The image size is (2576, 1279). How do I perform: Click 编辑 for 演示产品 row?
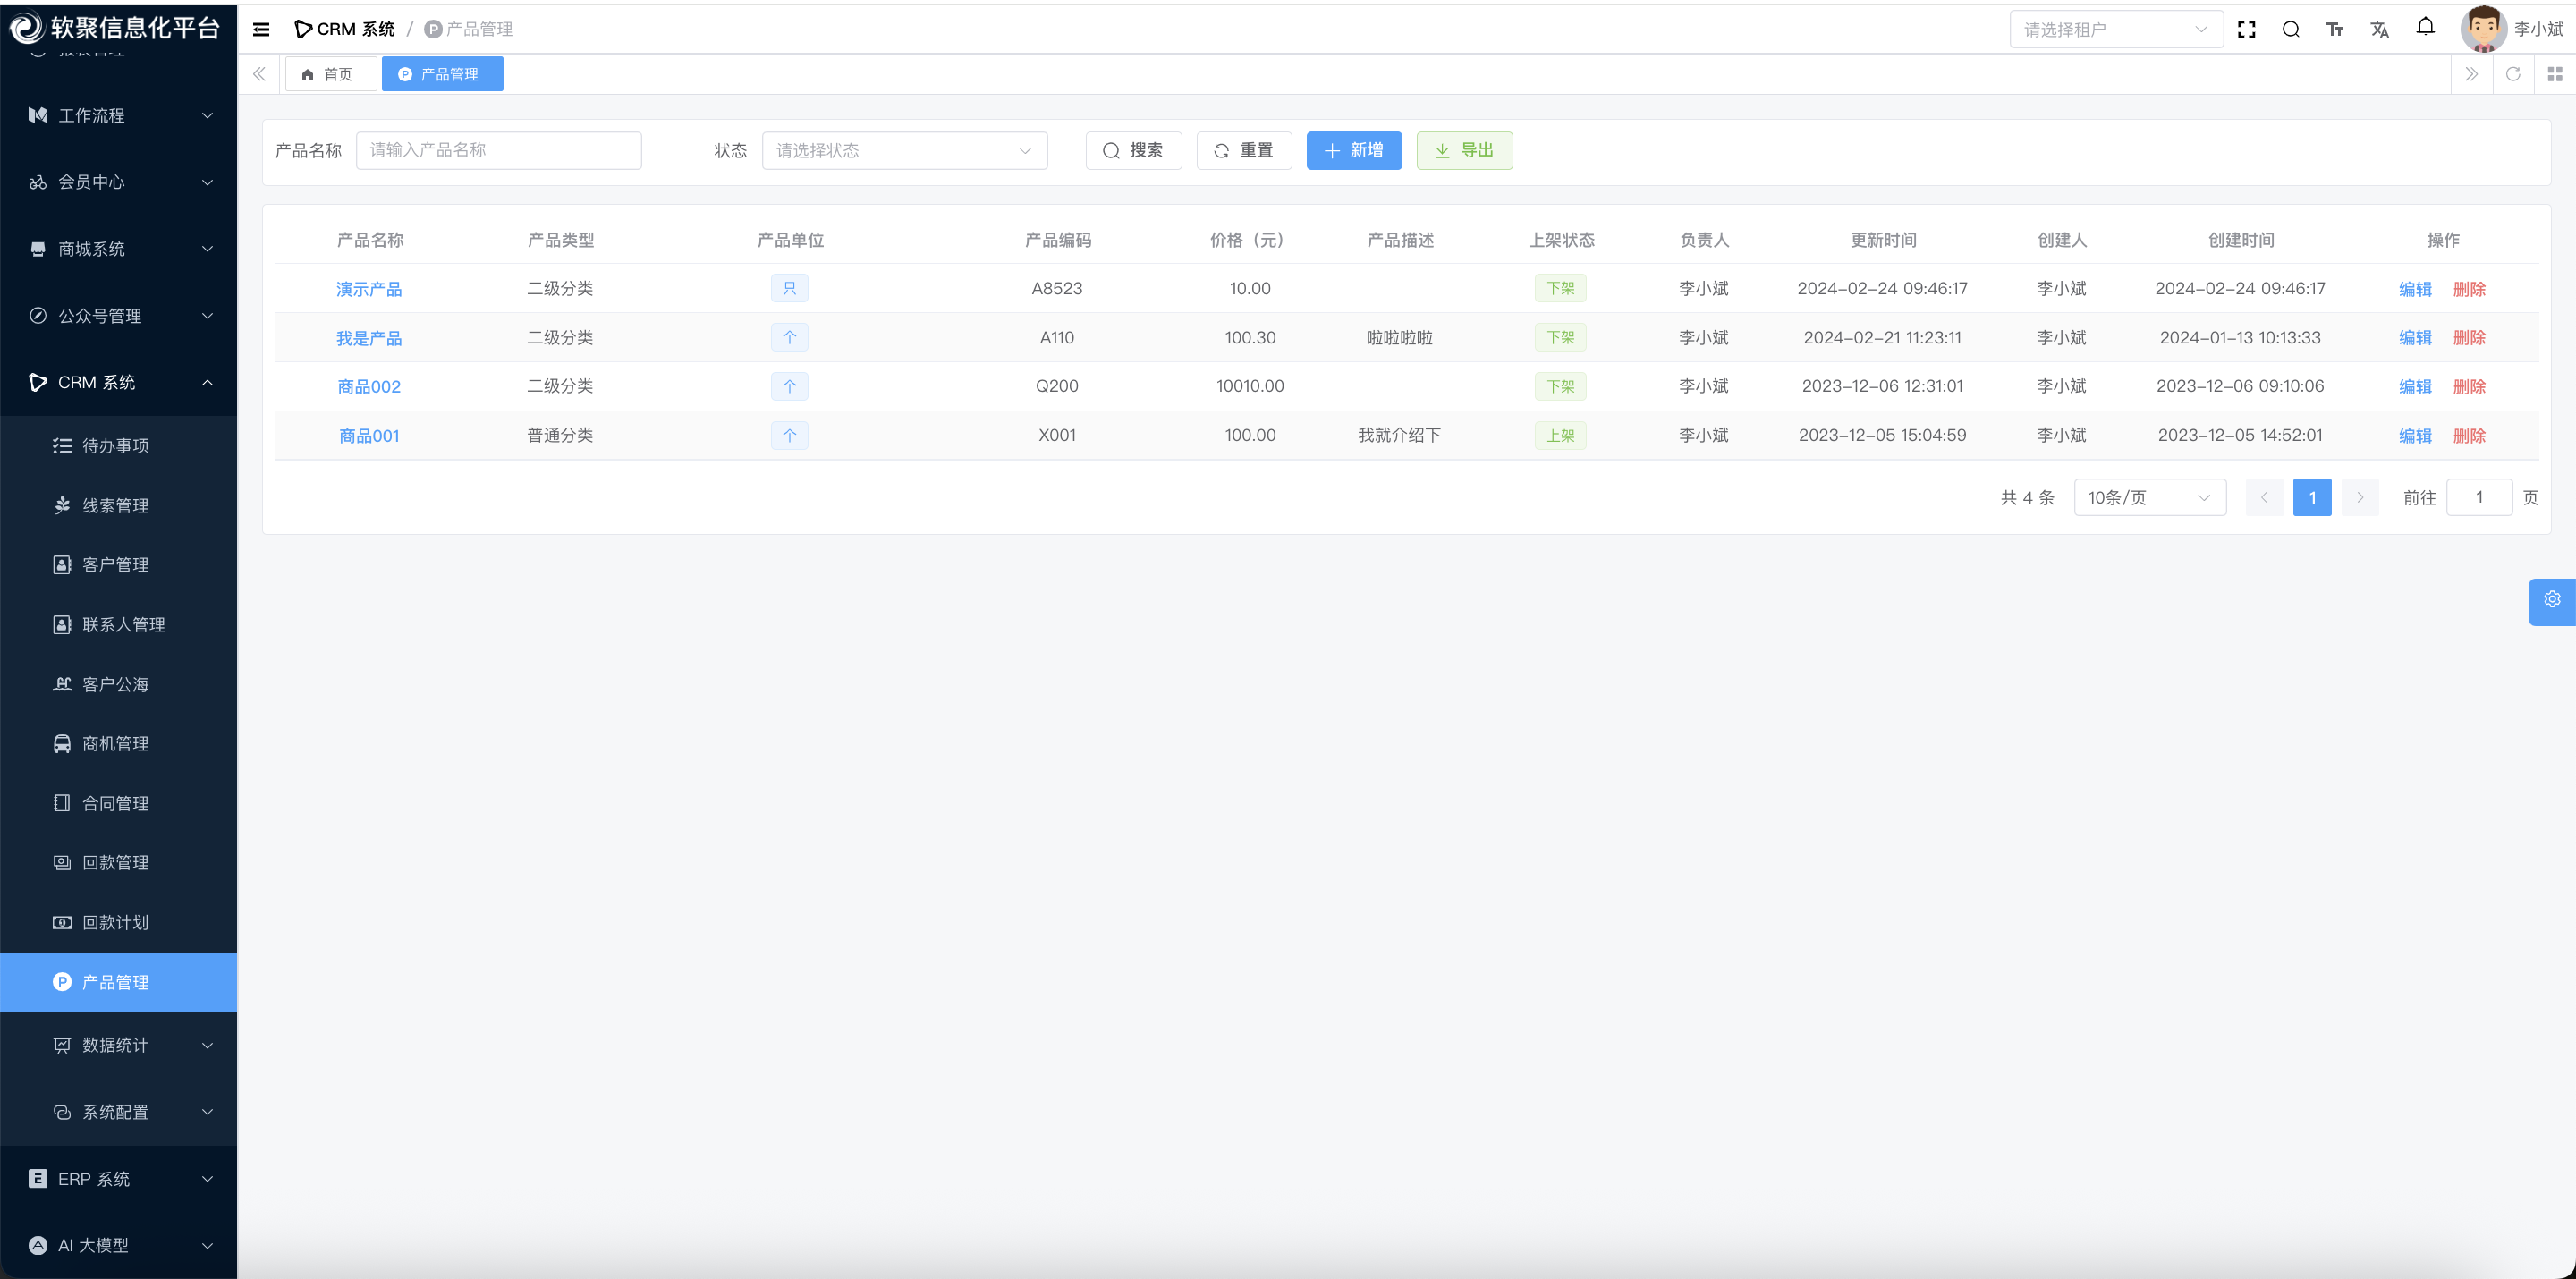2414,289
